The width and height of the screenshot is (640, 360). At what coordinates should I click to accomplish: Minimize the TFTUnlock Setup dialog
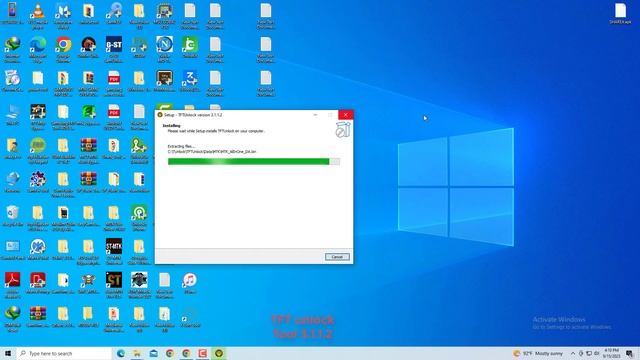315,115
